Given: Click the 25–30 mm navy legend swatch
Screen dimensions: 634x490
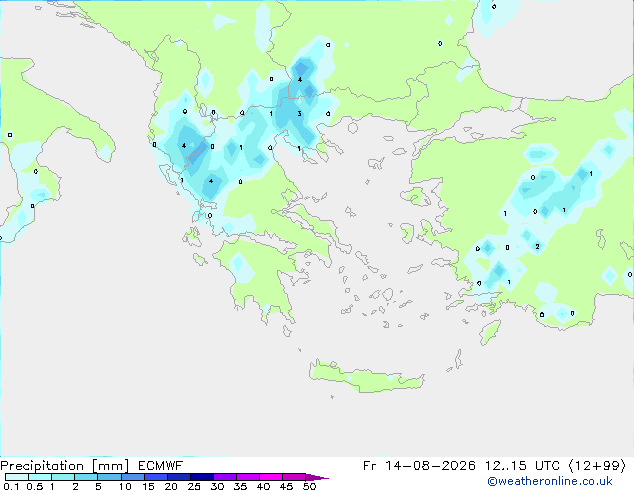Looking at the screenshot, I should [202, 477].
